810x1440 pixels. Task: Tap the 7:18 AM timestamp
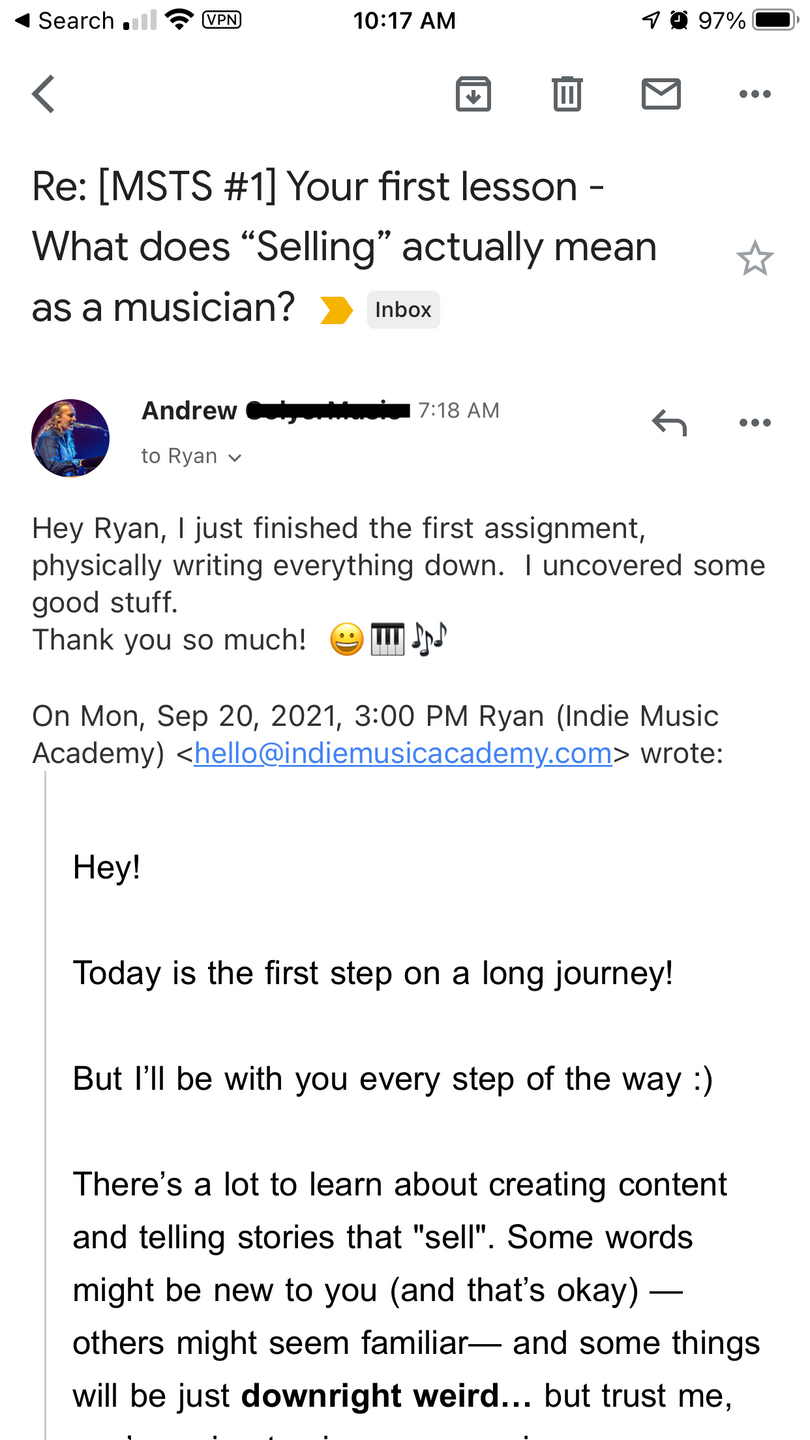click(458, 411)
